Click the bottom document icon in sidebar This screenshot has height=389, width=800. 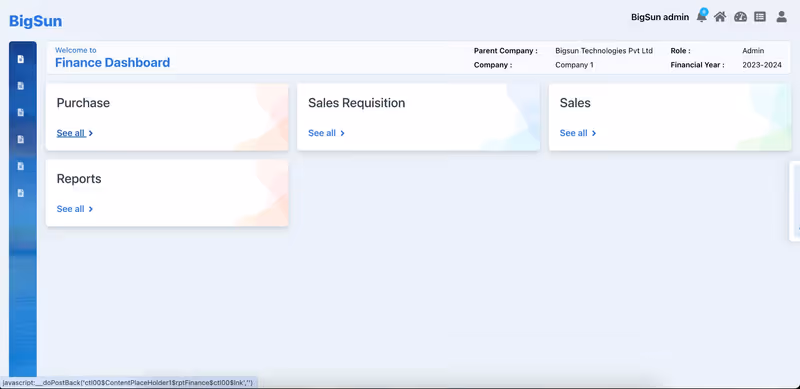pyautogui.click(x=21, y=193)
